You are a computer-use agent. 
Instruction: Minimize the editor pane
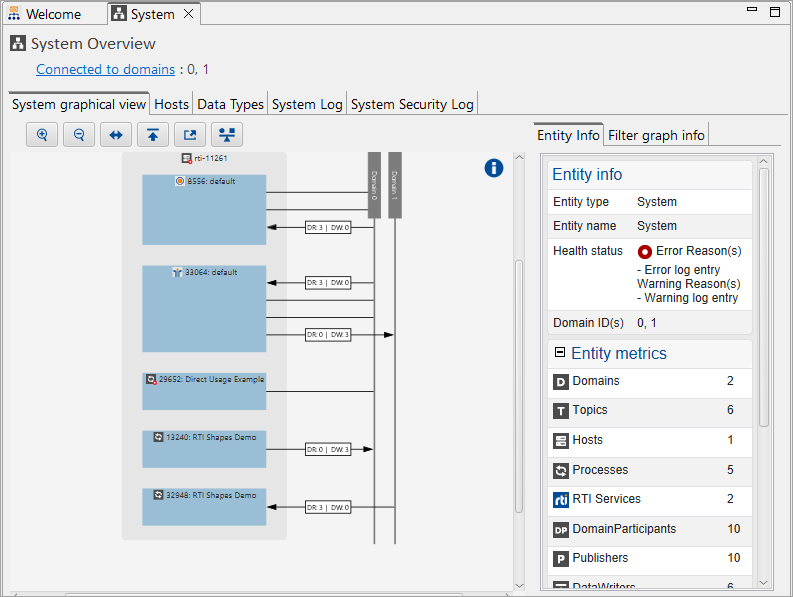click(x=752, y=10)
